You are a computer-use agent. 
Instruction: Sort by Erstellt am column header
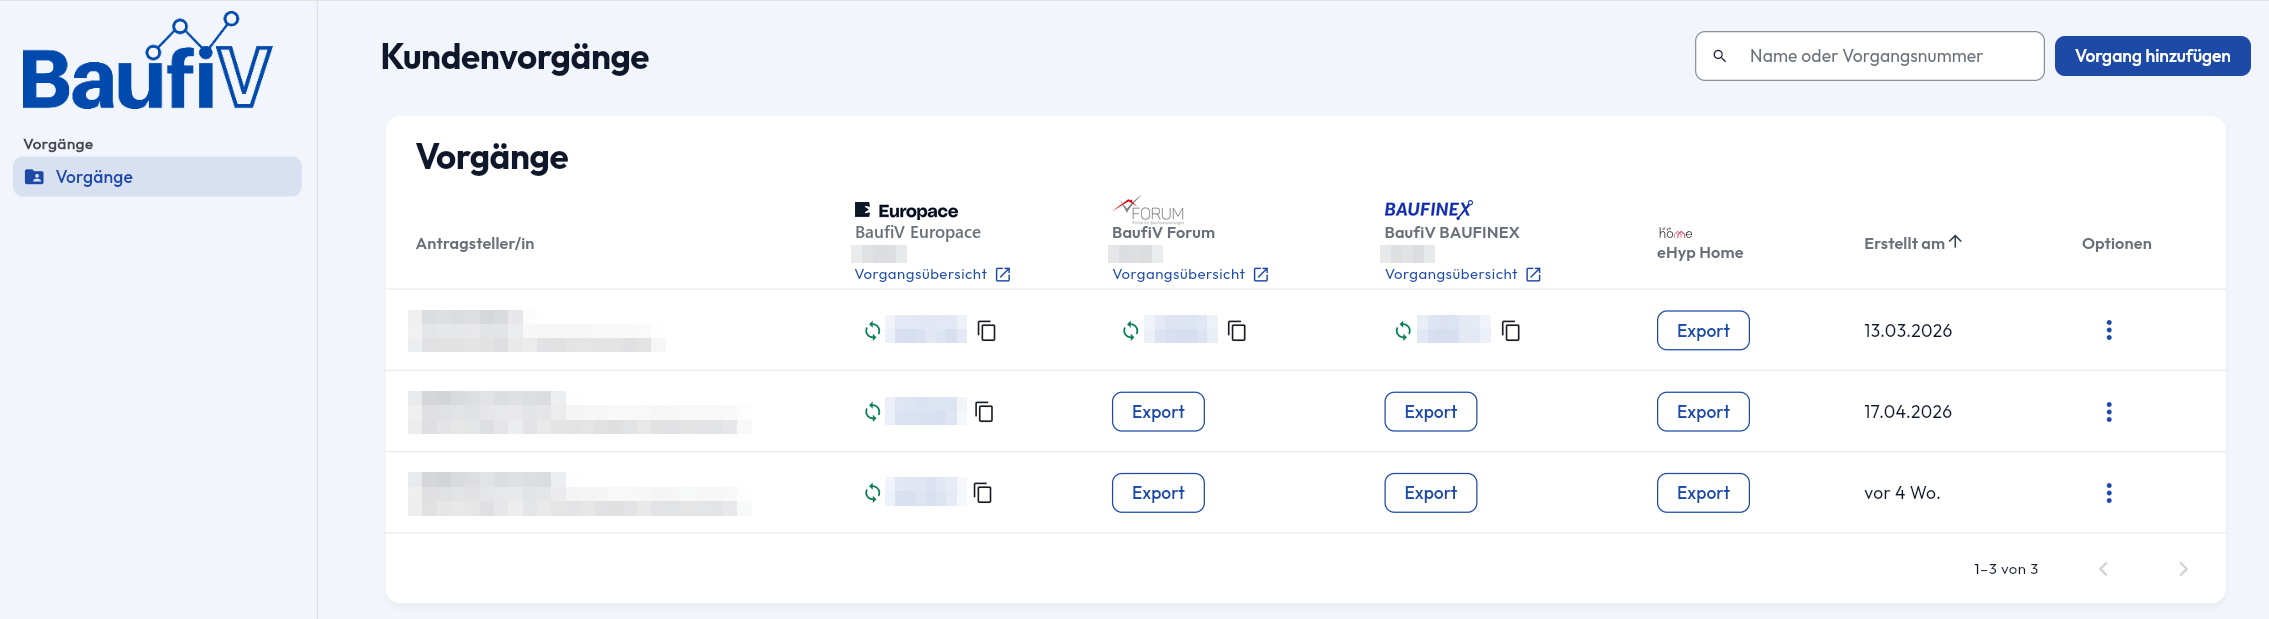pos(1904,243)
